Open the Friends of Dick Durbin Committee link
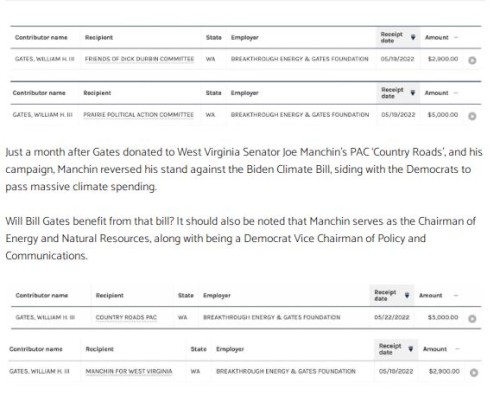This screenshot has width=500, height=396. click(139, 59)
